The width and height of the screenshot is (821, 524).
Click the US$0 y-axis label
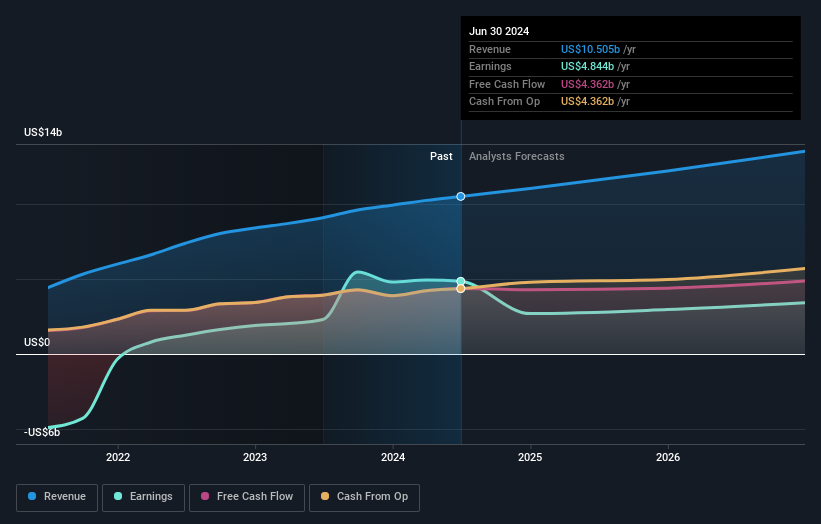tap(37, 342)
